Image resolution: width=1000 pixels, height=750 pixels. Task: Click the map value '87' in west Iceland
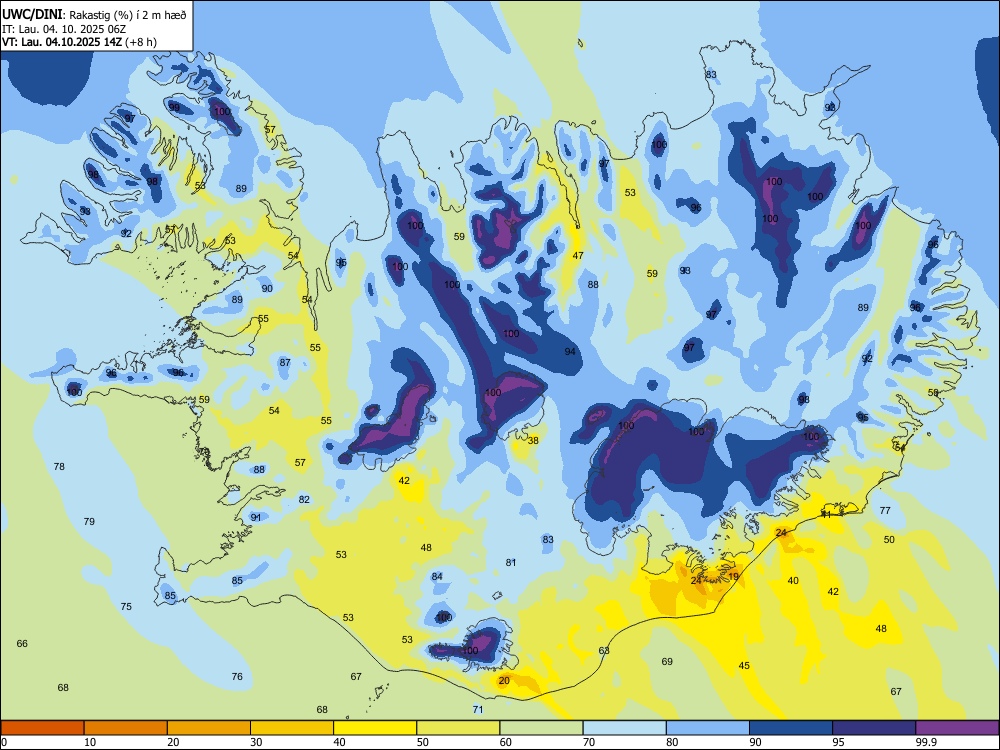pyautogui.click(x=285, y=362)
